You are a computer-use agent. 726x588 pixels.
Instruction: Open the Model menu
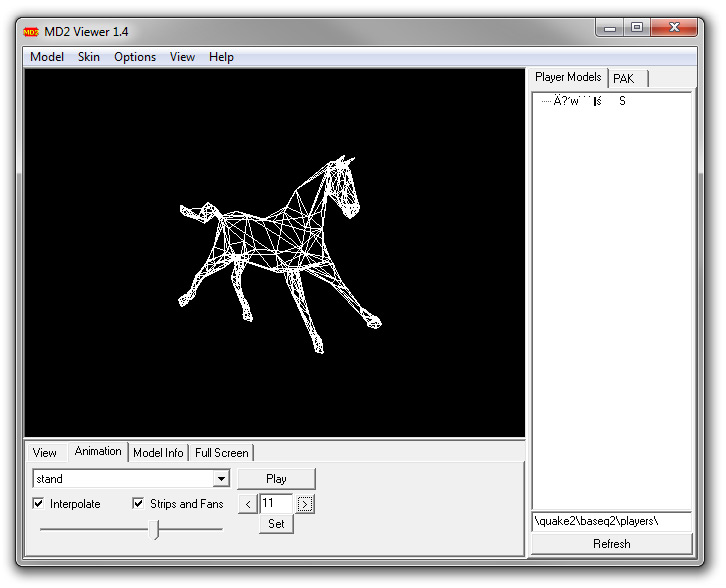[47, 57]
